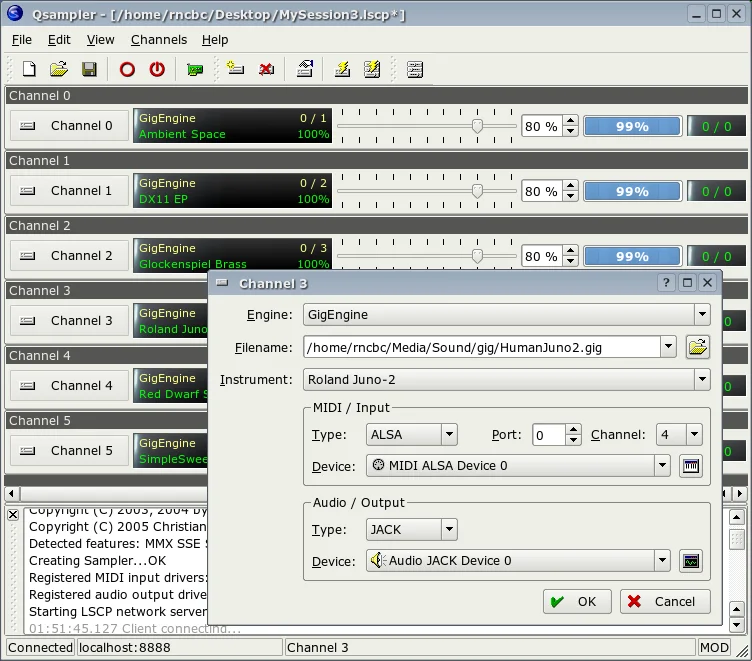This screenshot has height=661, width=752.
Task: Open the View menu
Action: (100, 40)
